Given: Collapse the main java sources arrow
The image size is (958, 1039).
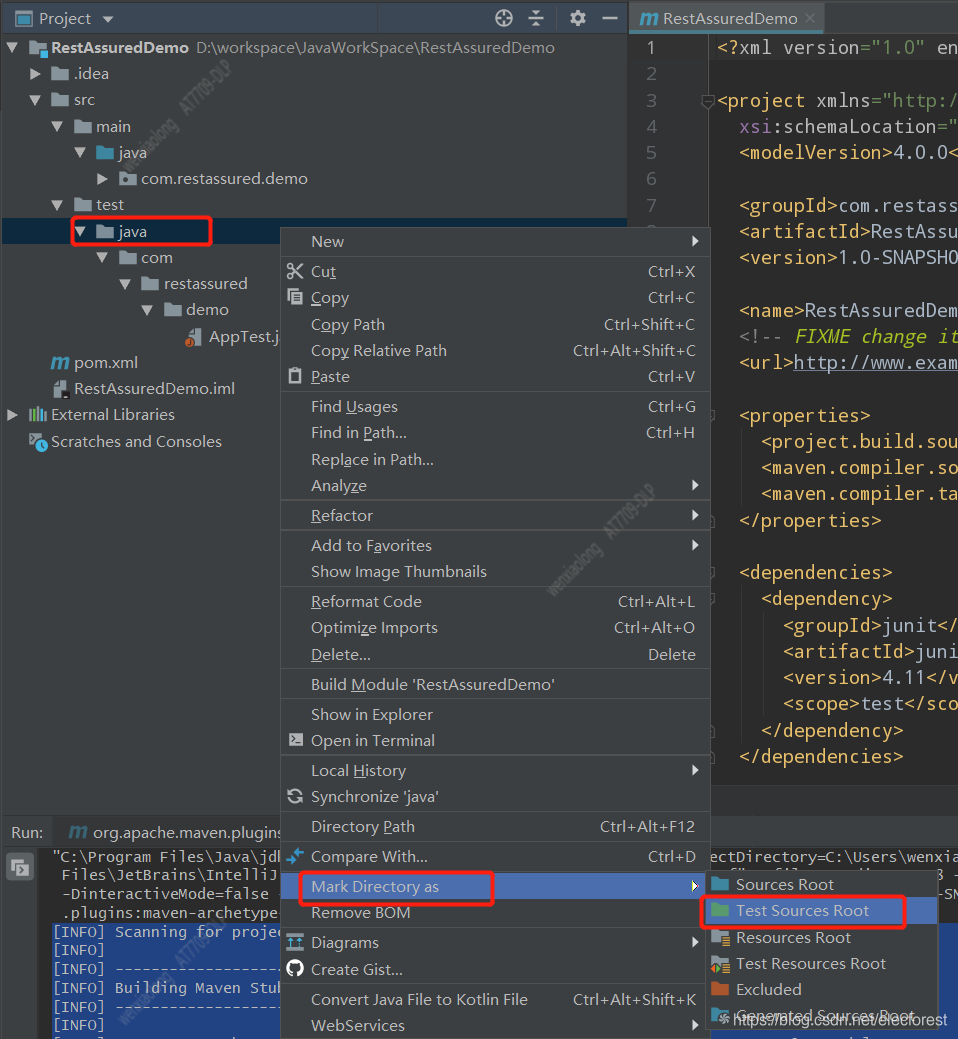Looking at the screenshot, I should click(80, 152).
